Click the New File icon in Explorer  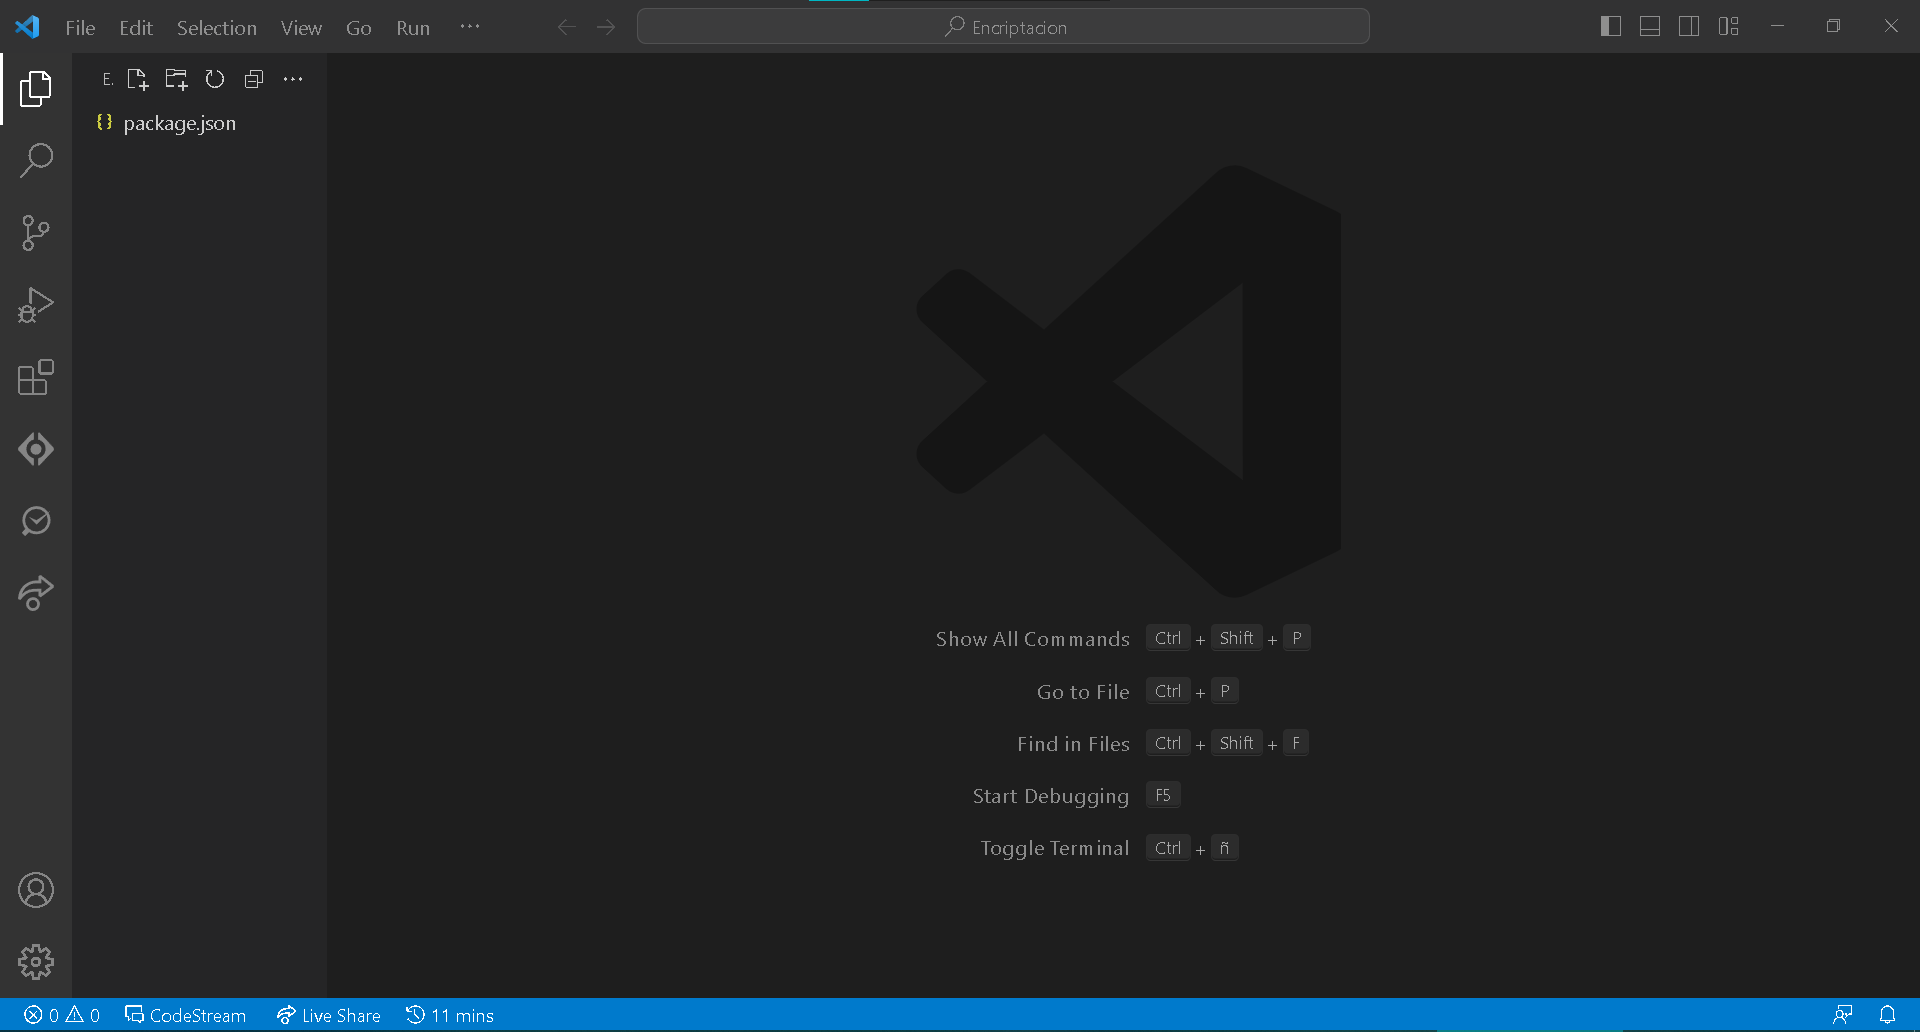click(x=138, y=80)
